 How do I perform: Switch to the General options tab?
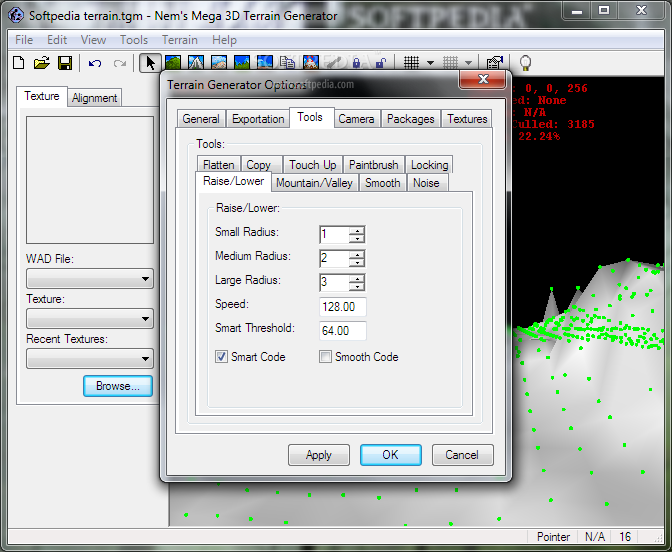pos(201,119)
